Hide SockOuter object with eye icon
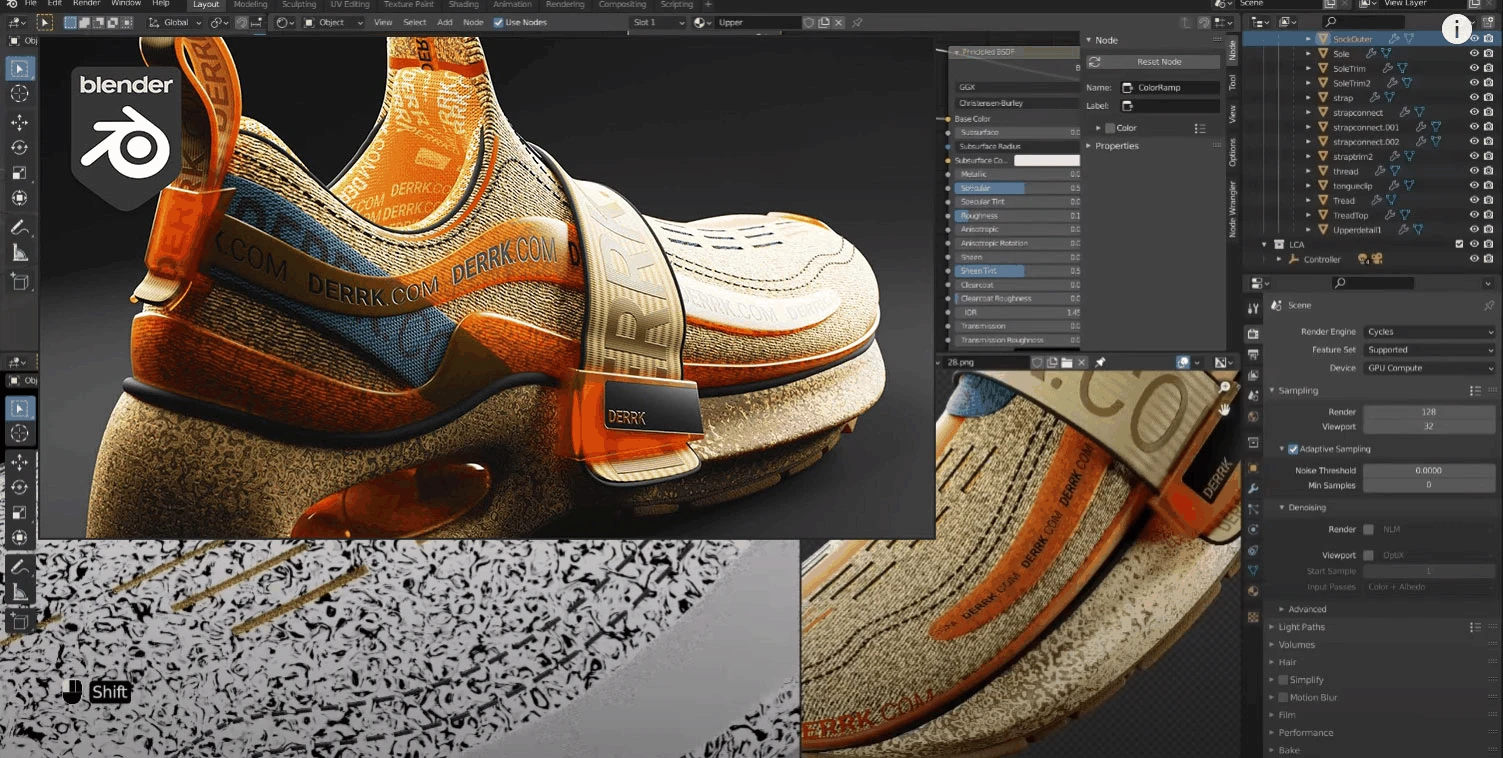1503x758 pixels. (x=1474, y=39)
